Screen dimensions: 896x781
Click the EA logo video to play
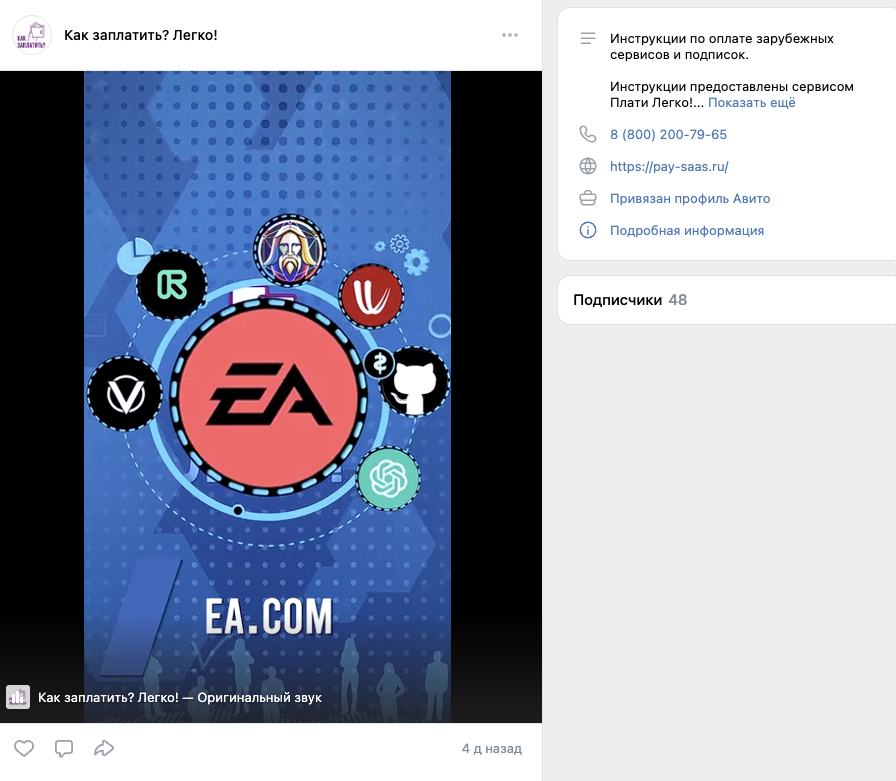[267, 396]
